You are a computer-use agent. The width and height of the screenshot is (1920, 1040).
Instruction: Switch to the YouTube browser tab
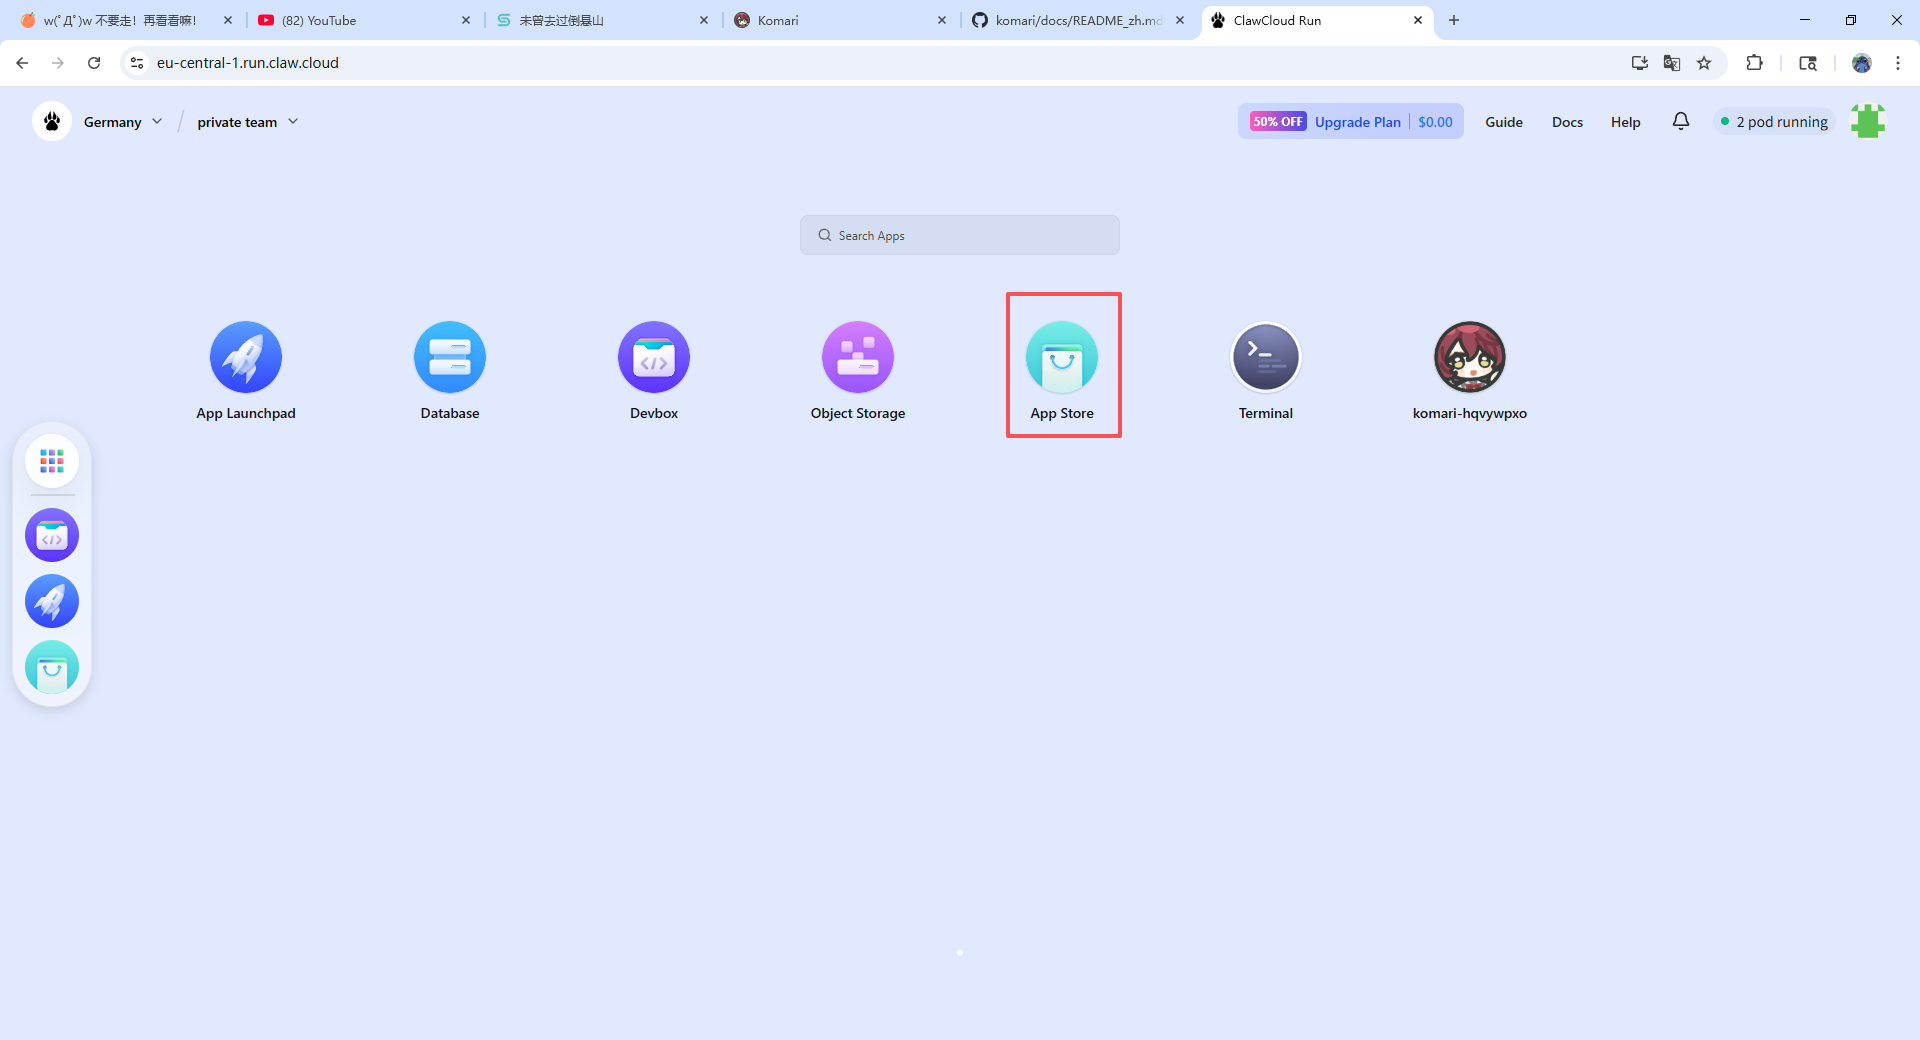(362, 20)
